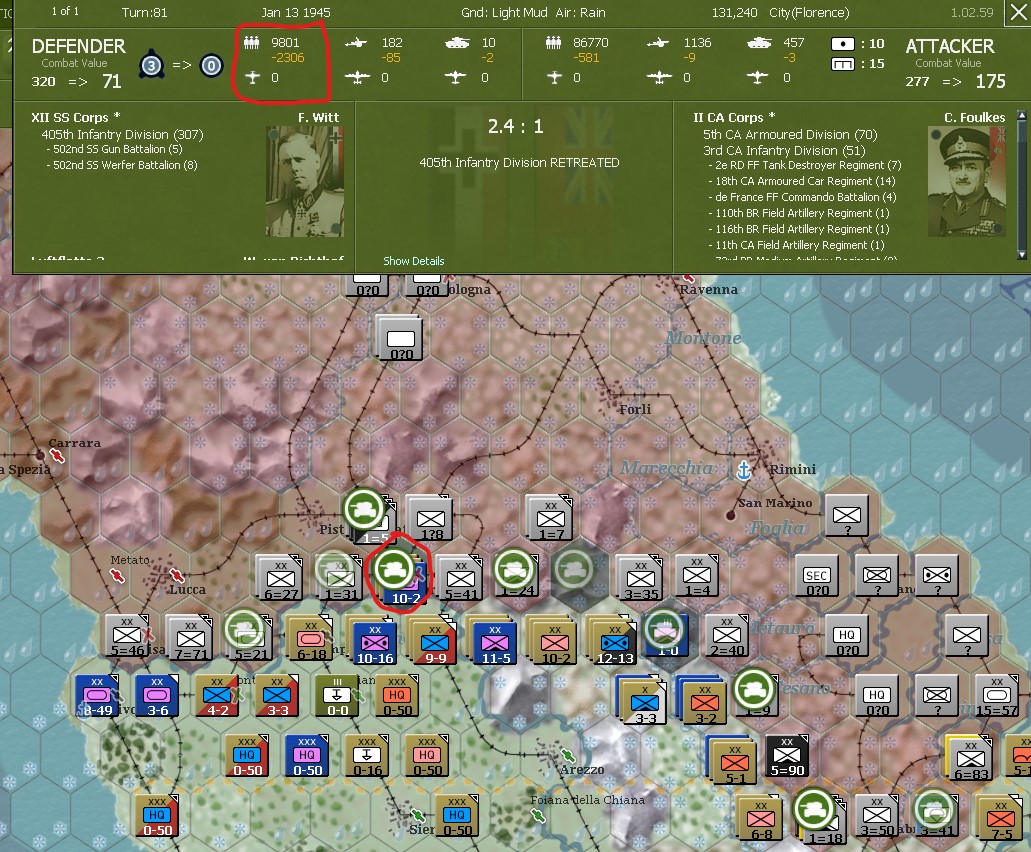Viewport: 1031px width, 852px height.
Task: Click the fort level badge showing 3
Action: [x=150, y=65]
